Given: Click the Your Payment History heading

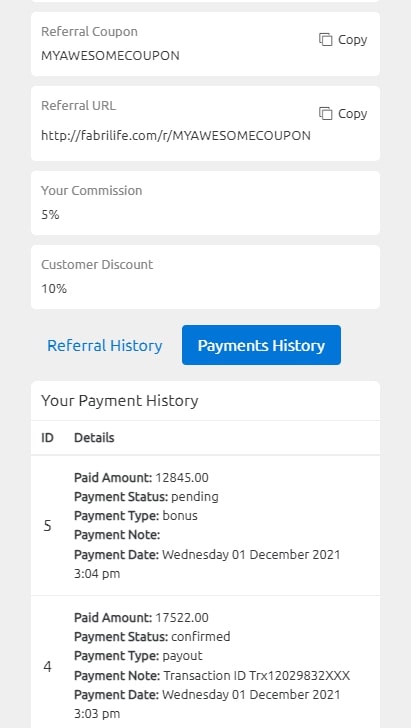Looking at the screenshot, I should click(x=119, y=401).
